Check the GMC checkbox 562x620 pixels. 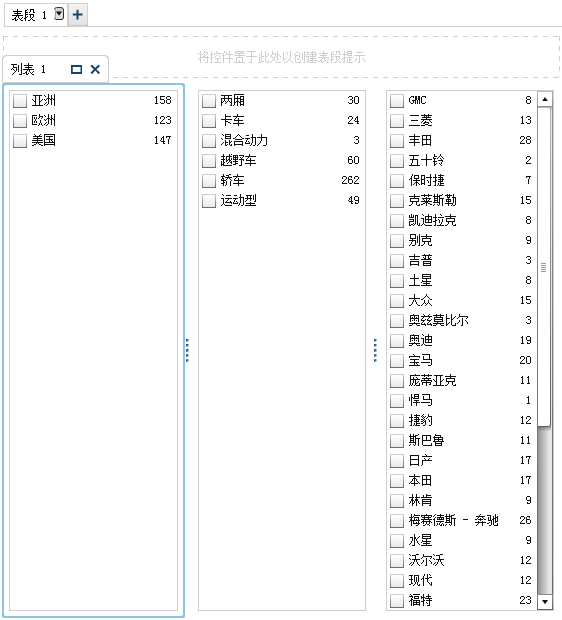[397, 100]
